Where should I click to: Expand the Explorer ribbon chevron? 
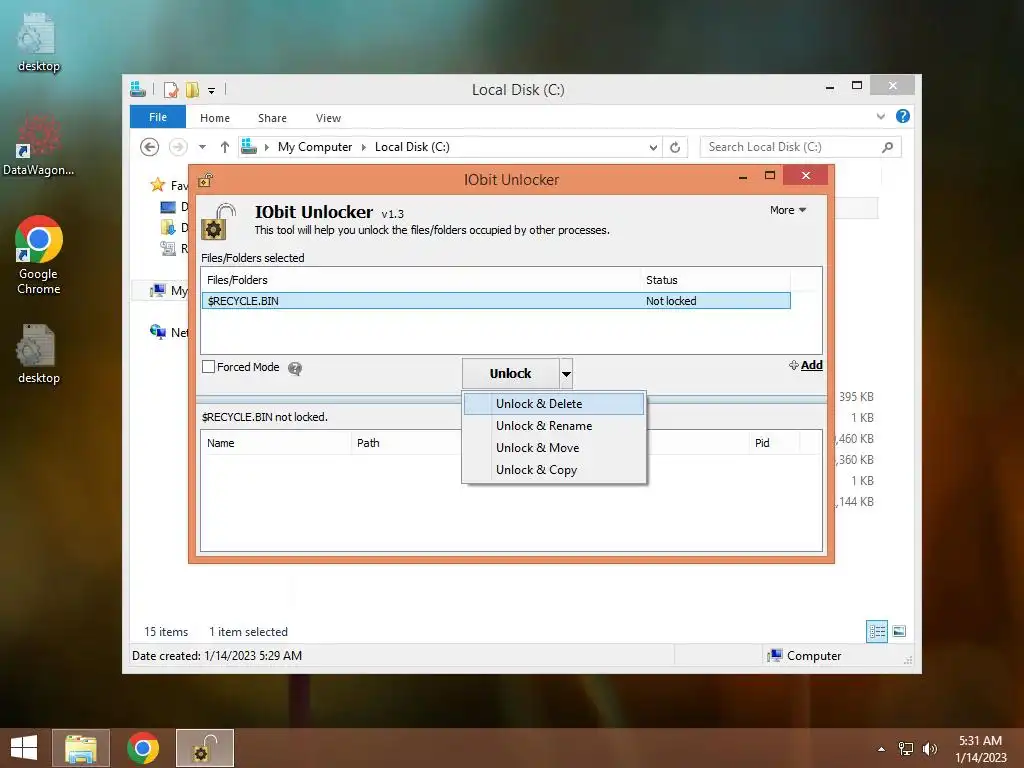880,116
